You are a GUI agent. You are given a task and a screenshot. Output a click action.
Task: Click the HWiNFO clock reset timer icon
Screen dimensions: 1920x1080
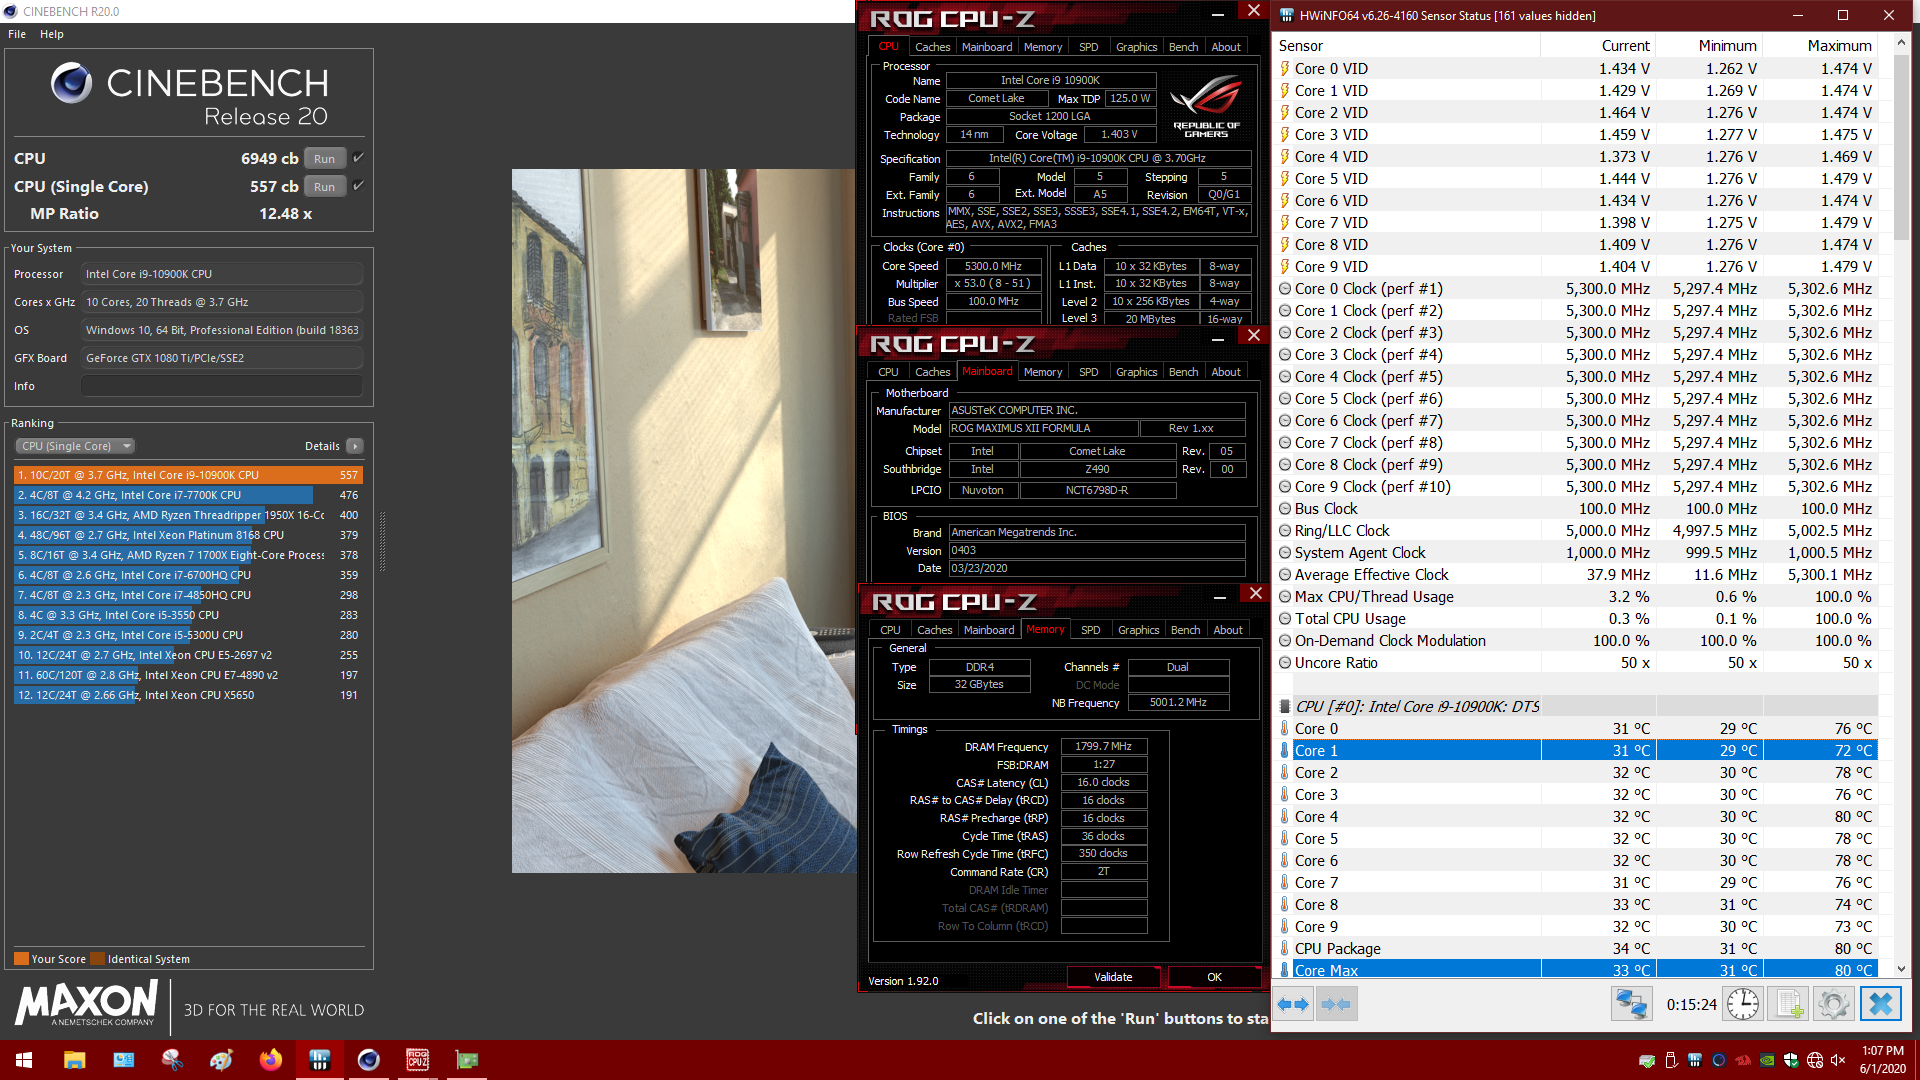1743,1004
